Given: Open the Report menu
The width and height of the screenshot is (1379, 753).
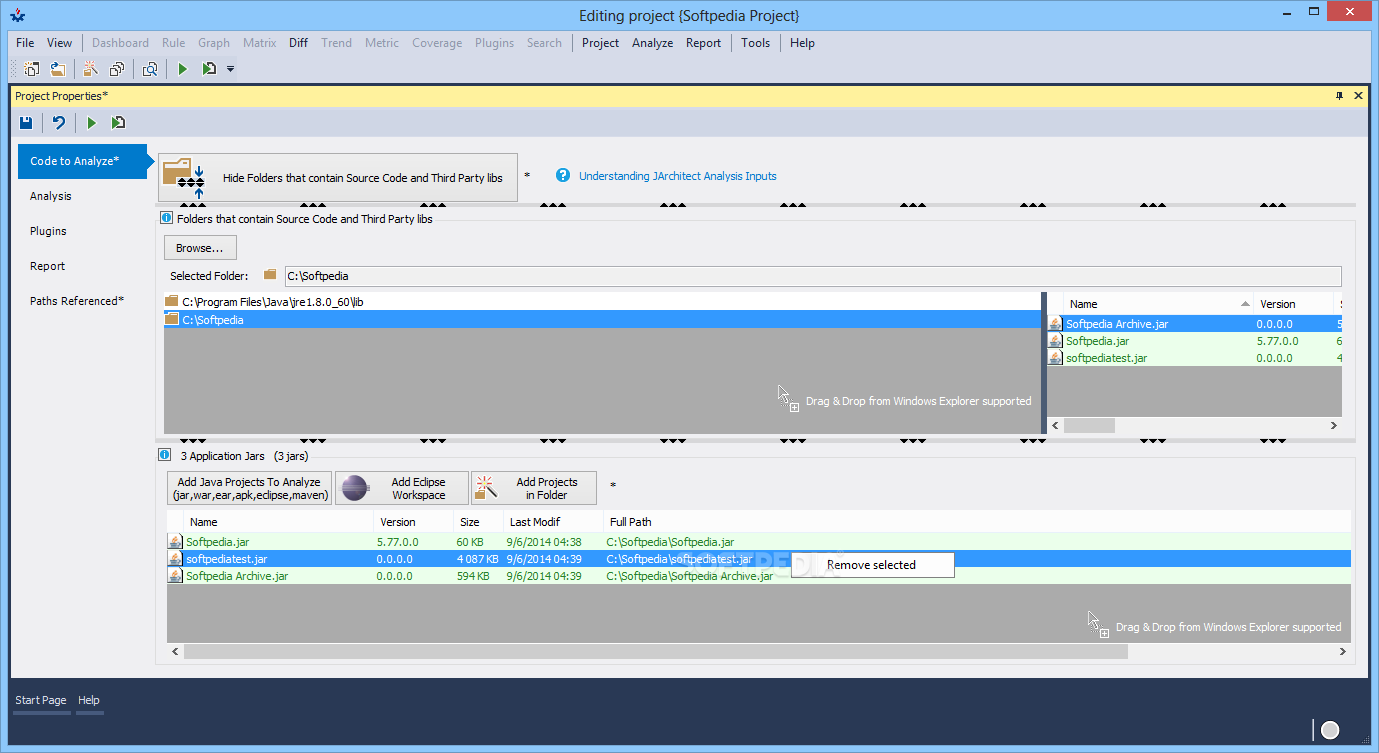Looking at the screenshot, I should click(703, 43).
